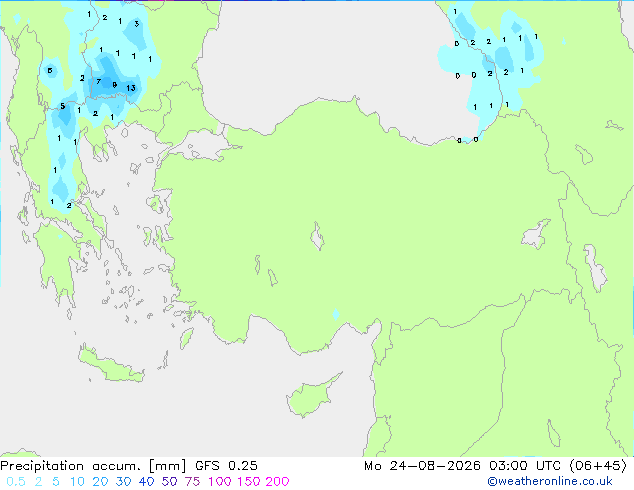Select the 75 legend value
Viewport: 634px width, 490px height.
click(192, 482)
